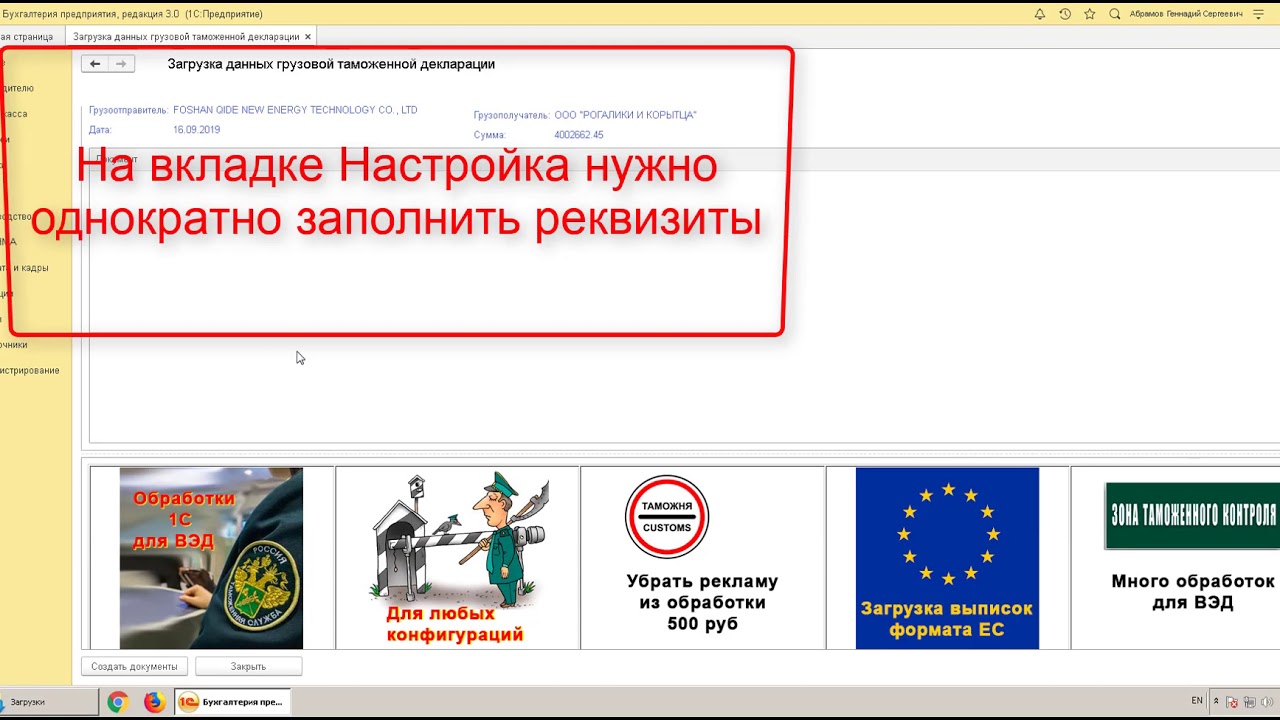Image resolution: width=1280 pixels, height=720 pixels.
Task: Open notifications bell in title bar
Action: tap(1039, 14)
